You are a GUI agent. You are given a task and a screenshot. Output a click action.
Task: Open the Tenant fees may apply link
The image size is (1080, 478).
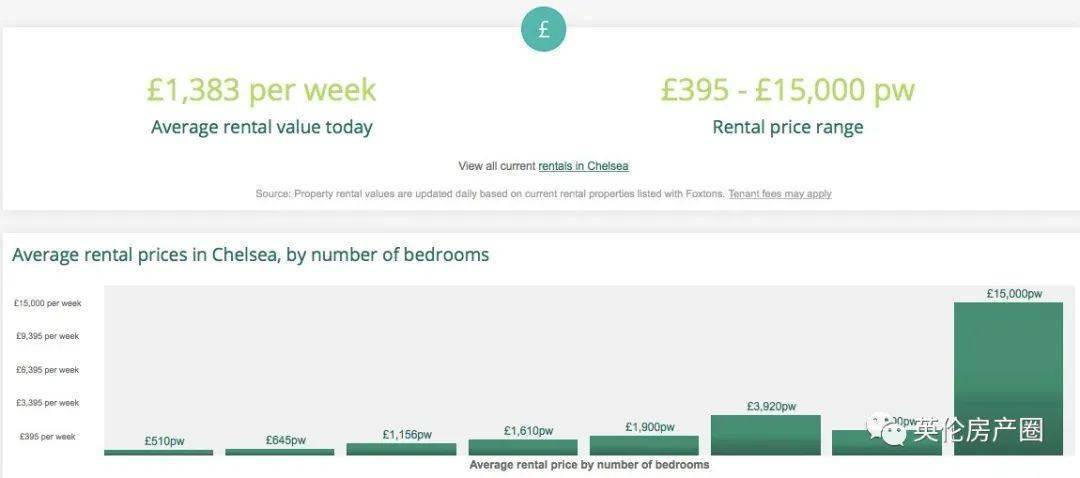(780, 194)
